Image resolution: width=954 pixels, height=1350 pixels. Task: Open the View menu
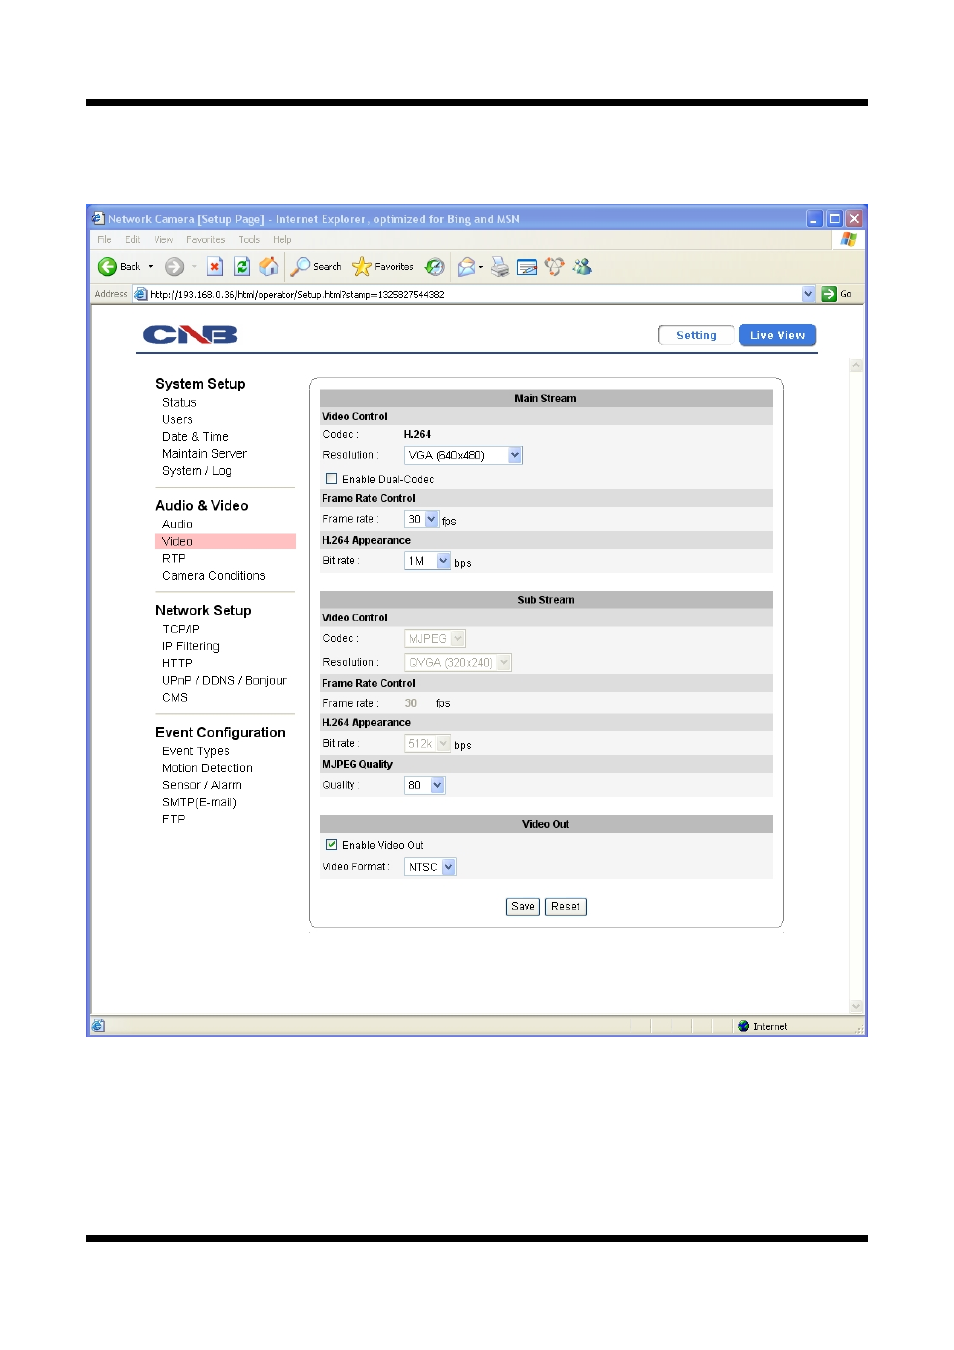coord(163,240)
